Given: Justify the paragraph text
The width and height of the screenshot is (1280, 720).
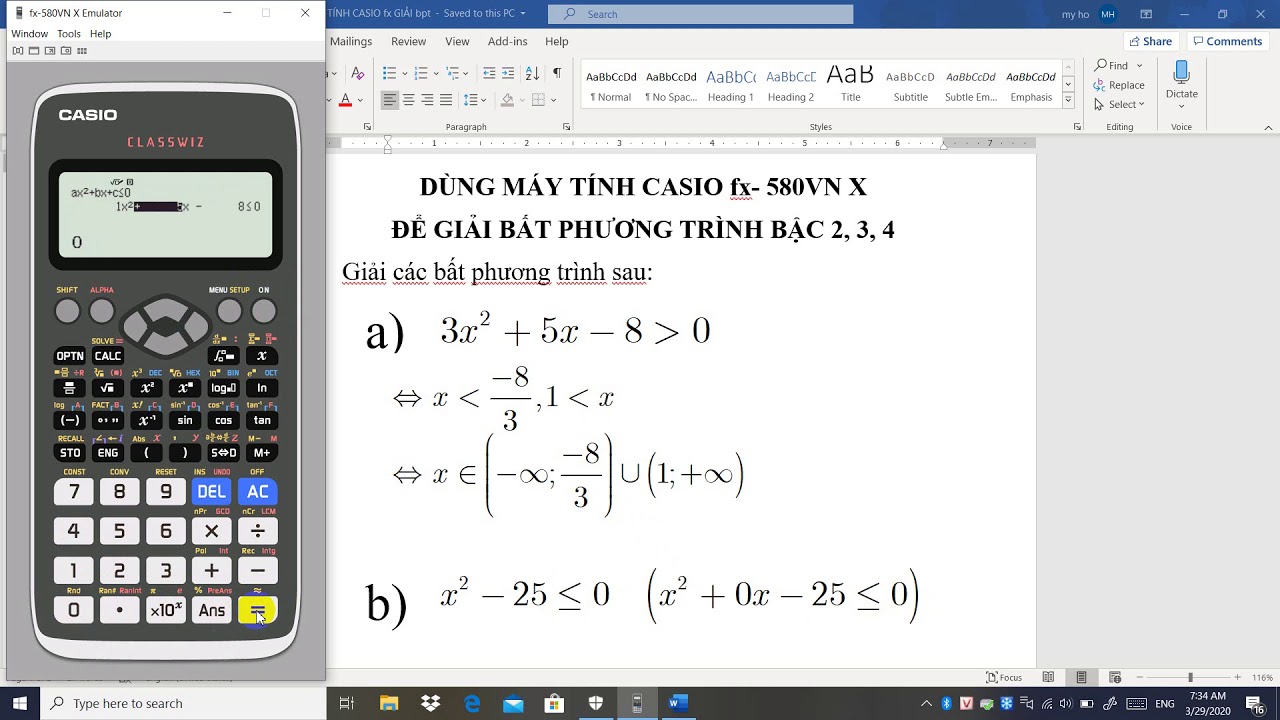Looking at the screenshot, I should [x=446, y=100].
